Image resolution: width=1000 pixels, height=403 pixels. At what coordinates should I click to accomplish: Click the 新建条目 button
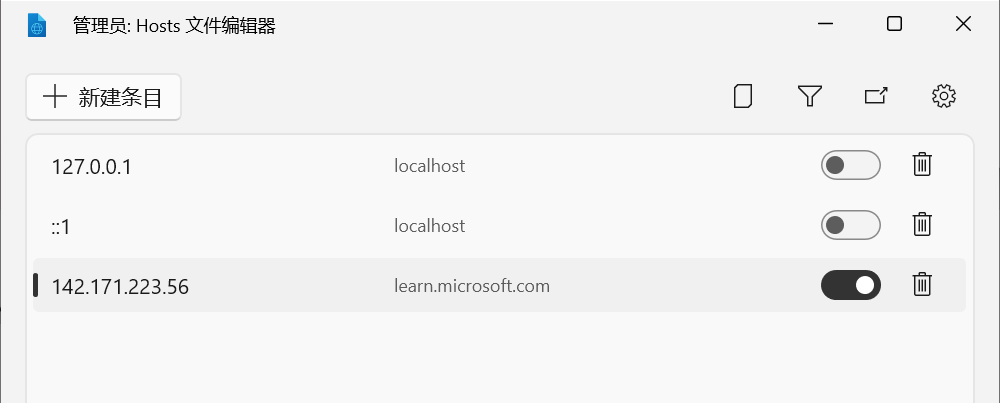[103, 97]
